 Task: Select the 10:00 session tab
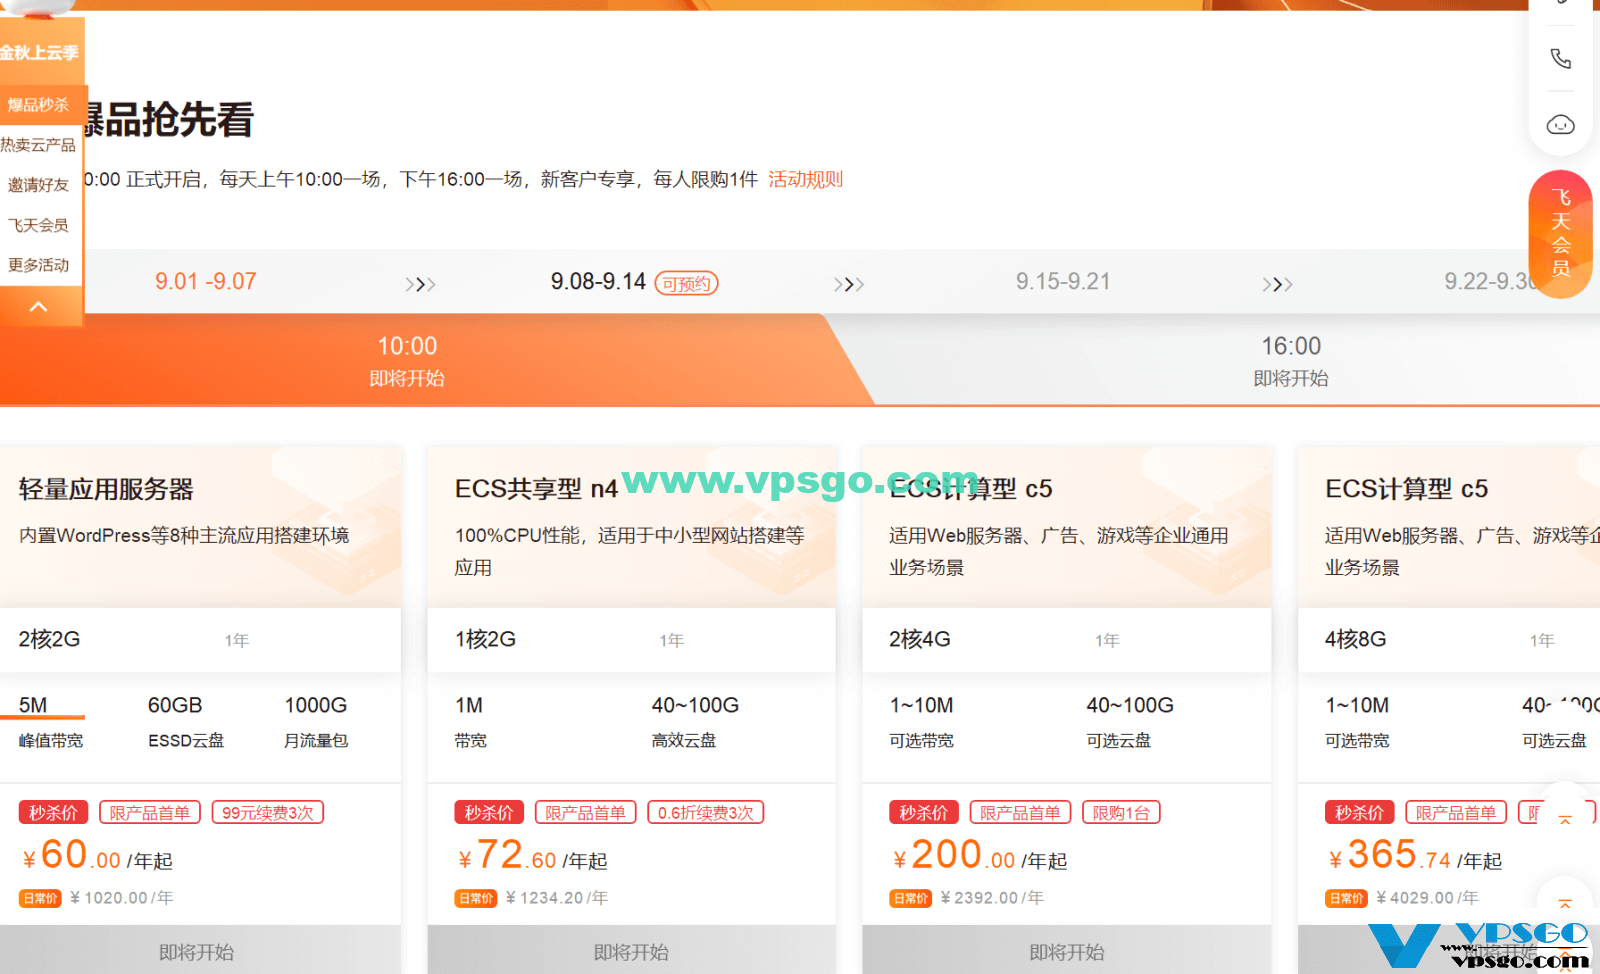click(x=407, y=360)
